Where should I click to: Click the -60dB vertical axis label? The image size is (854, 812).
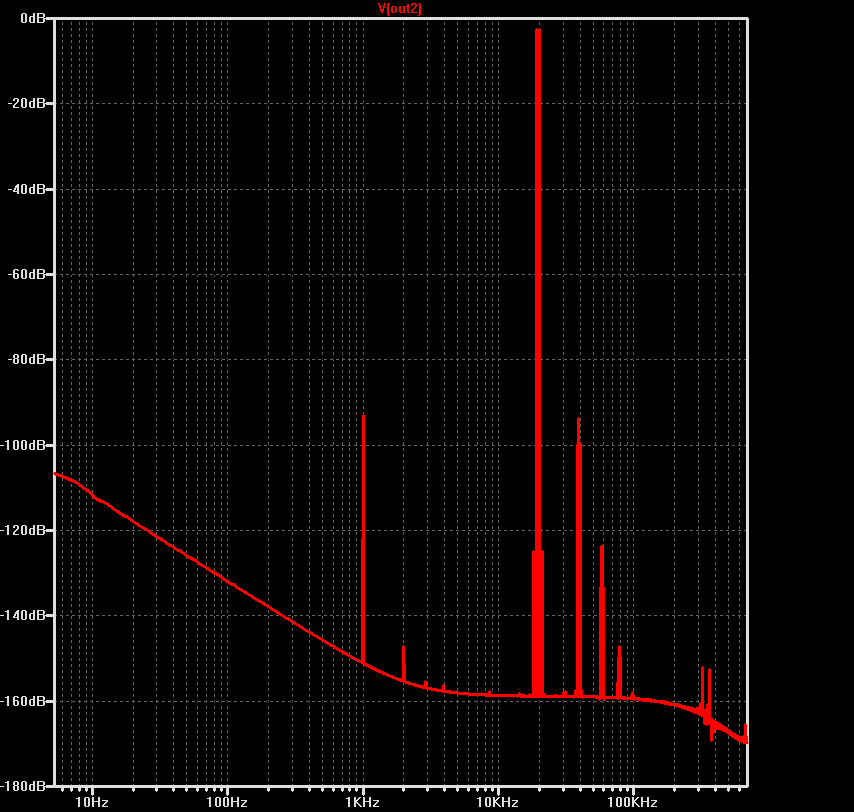point(26,274)
